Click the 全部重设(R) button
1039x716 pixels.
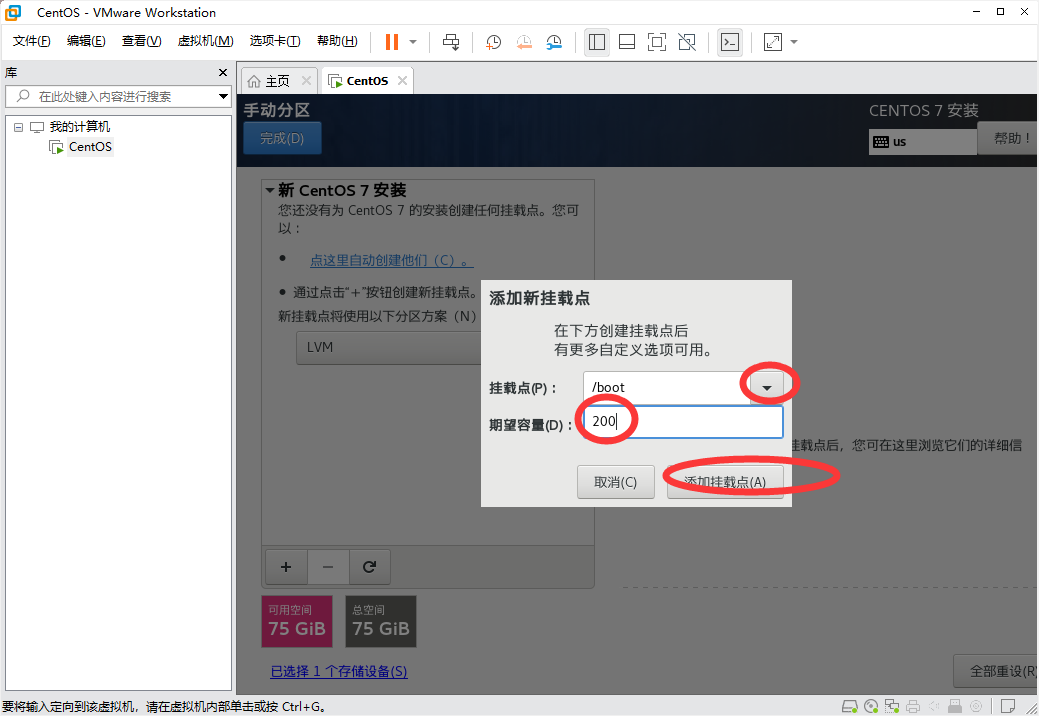click(x=997, y=671)
